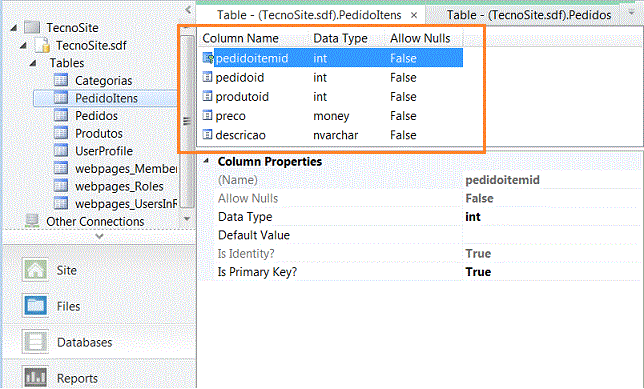
Task: Open the Files workspace icon
Action: tap(35, 306)
